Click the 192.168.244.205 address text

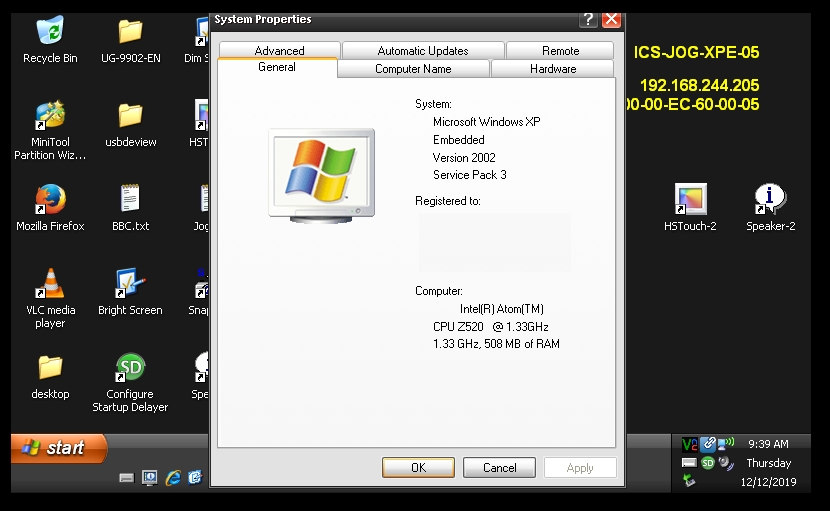point(699,85)
